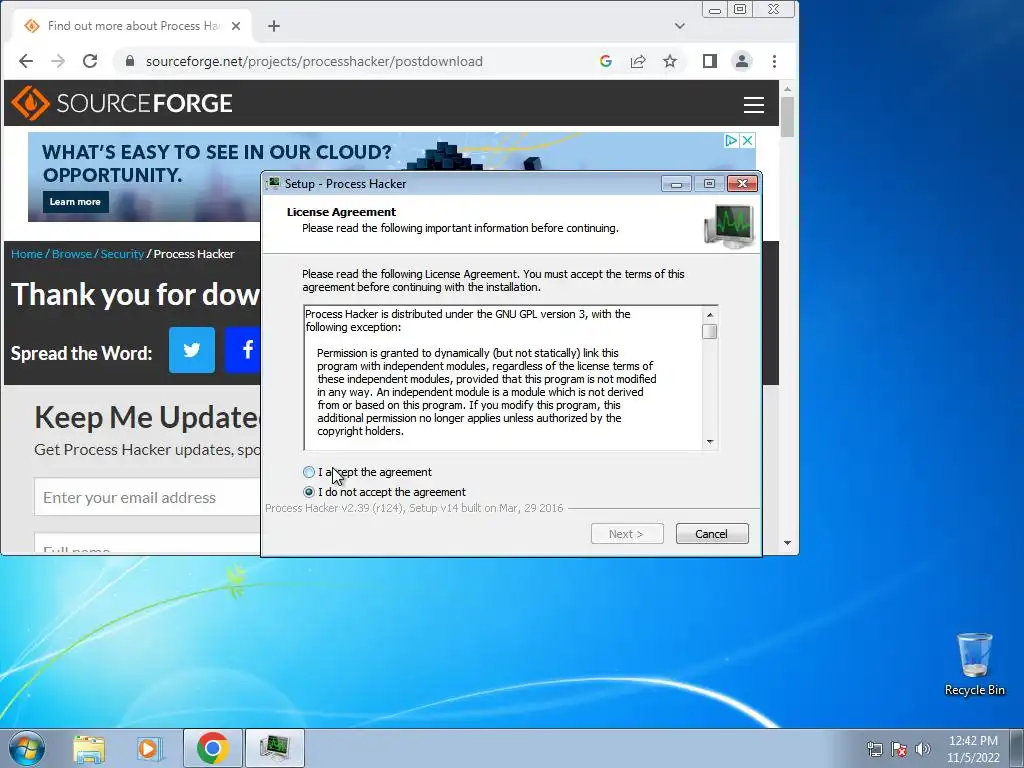Image resolution: width=1024 pixels, height=768 pixels.
Task: Click the Setup window title bar icon
Action: [273, 184]
